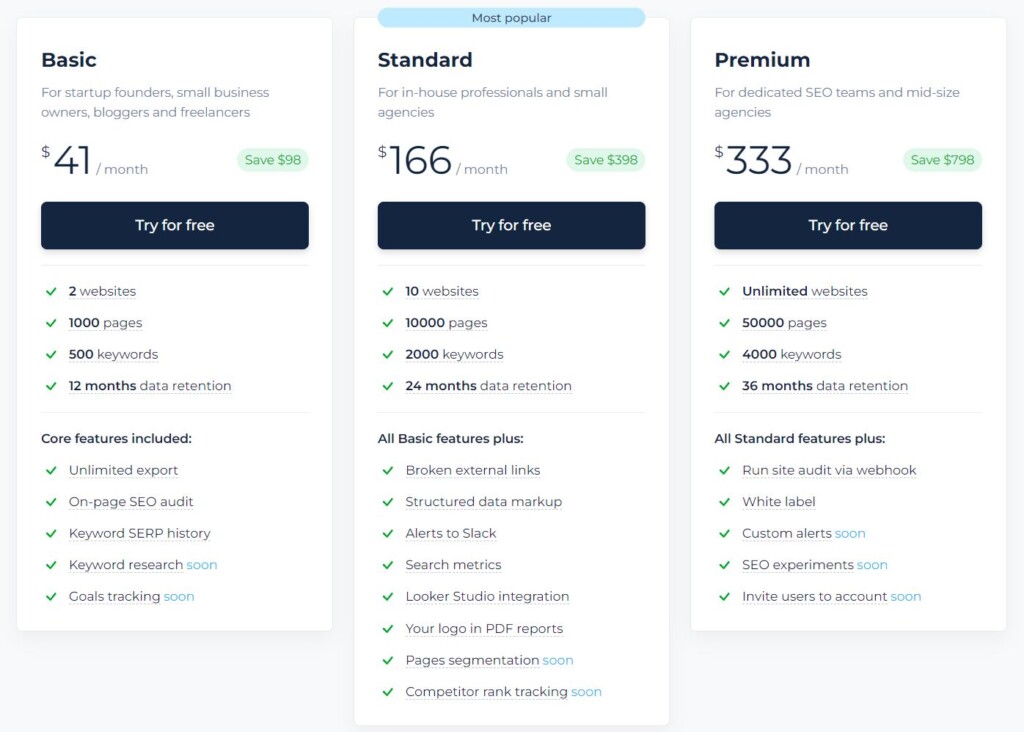Click the Save $98 badge

272,160
